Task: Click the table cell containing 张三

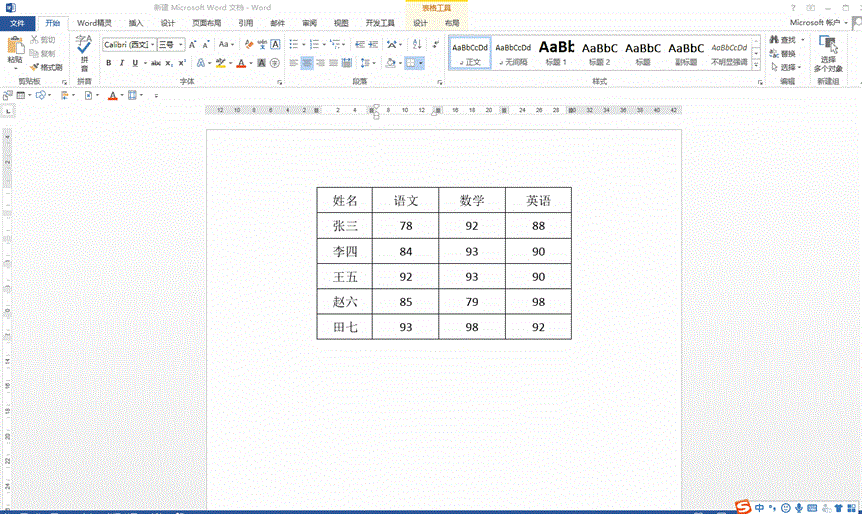Action: (344, 226)
